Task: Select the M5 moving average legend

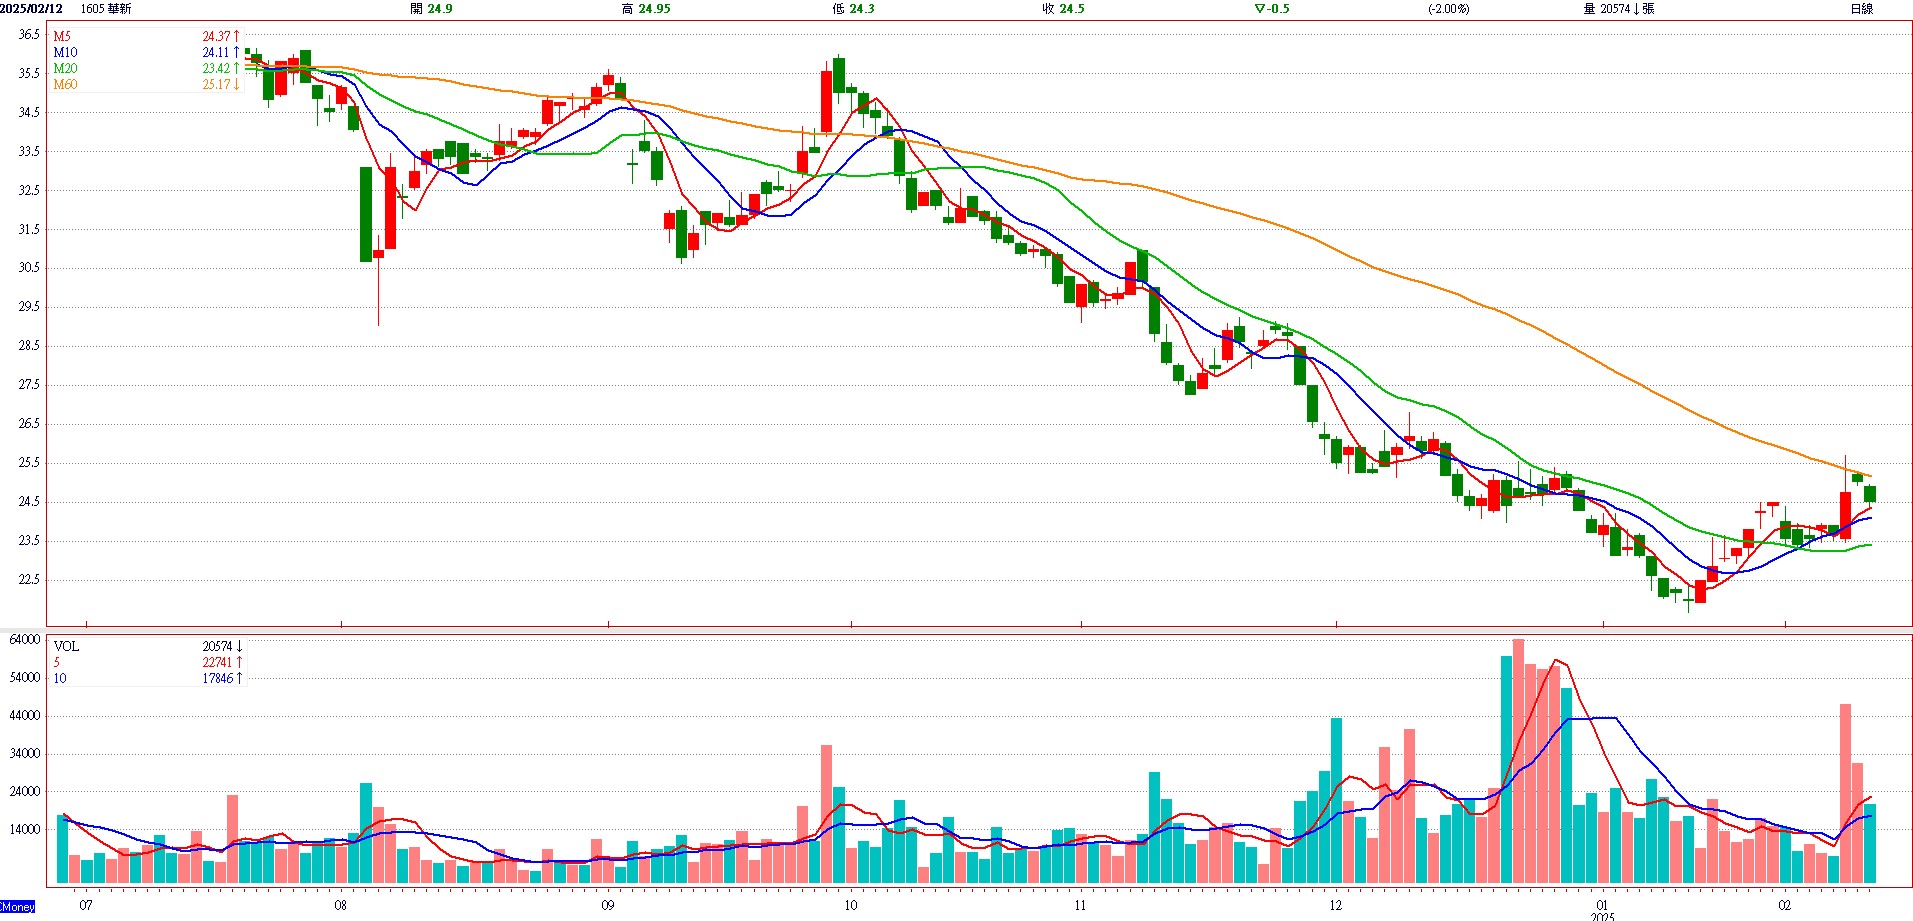Action: click(x=62, y=36)
